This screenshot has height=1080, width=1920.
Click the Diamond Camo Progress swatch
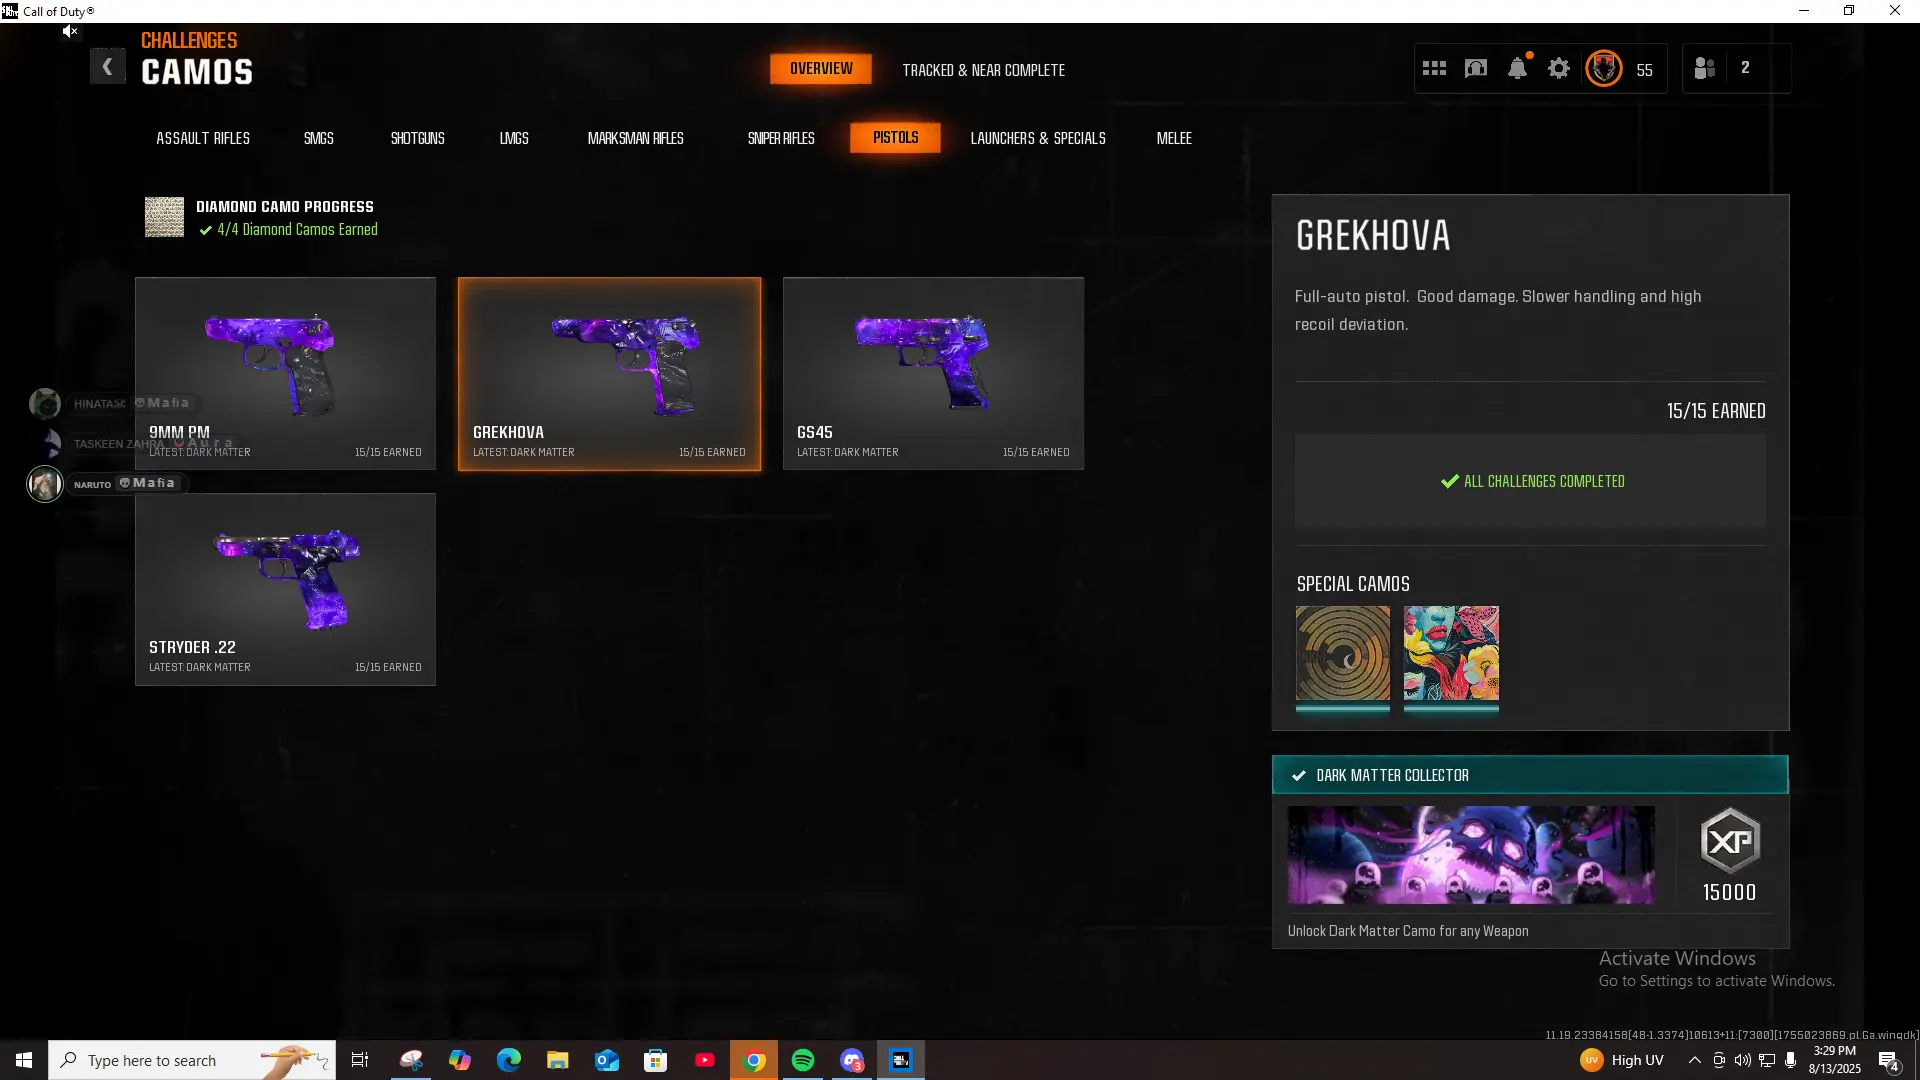coord(164,216)
